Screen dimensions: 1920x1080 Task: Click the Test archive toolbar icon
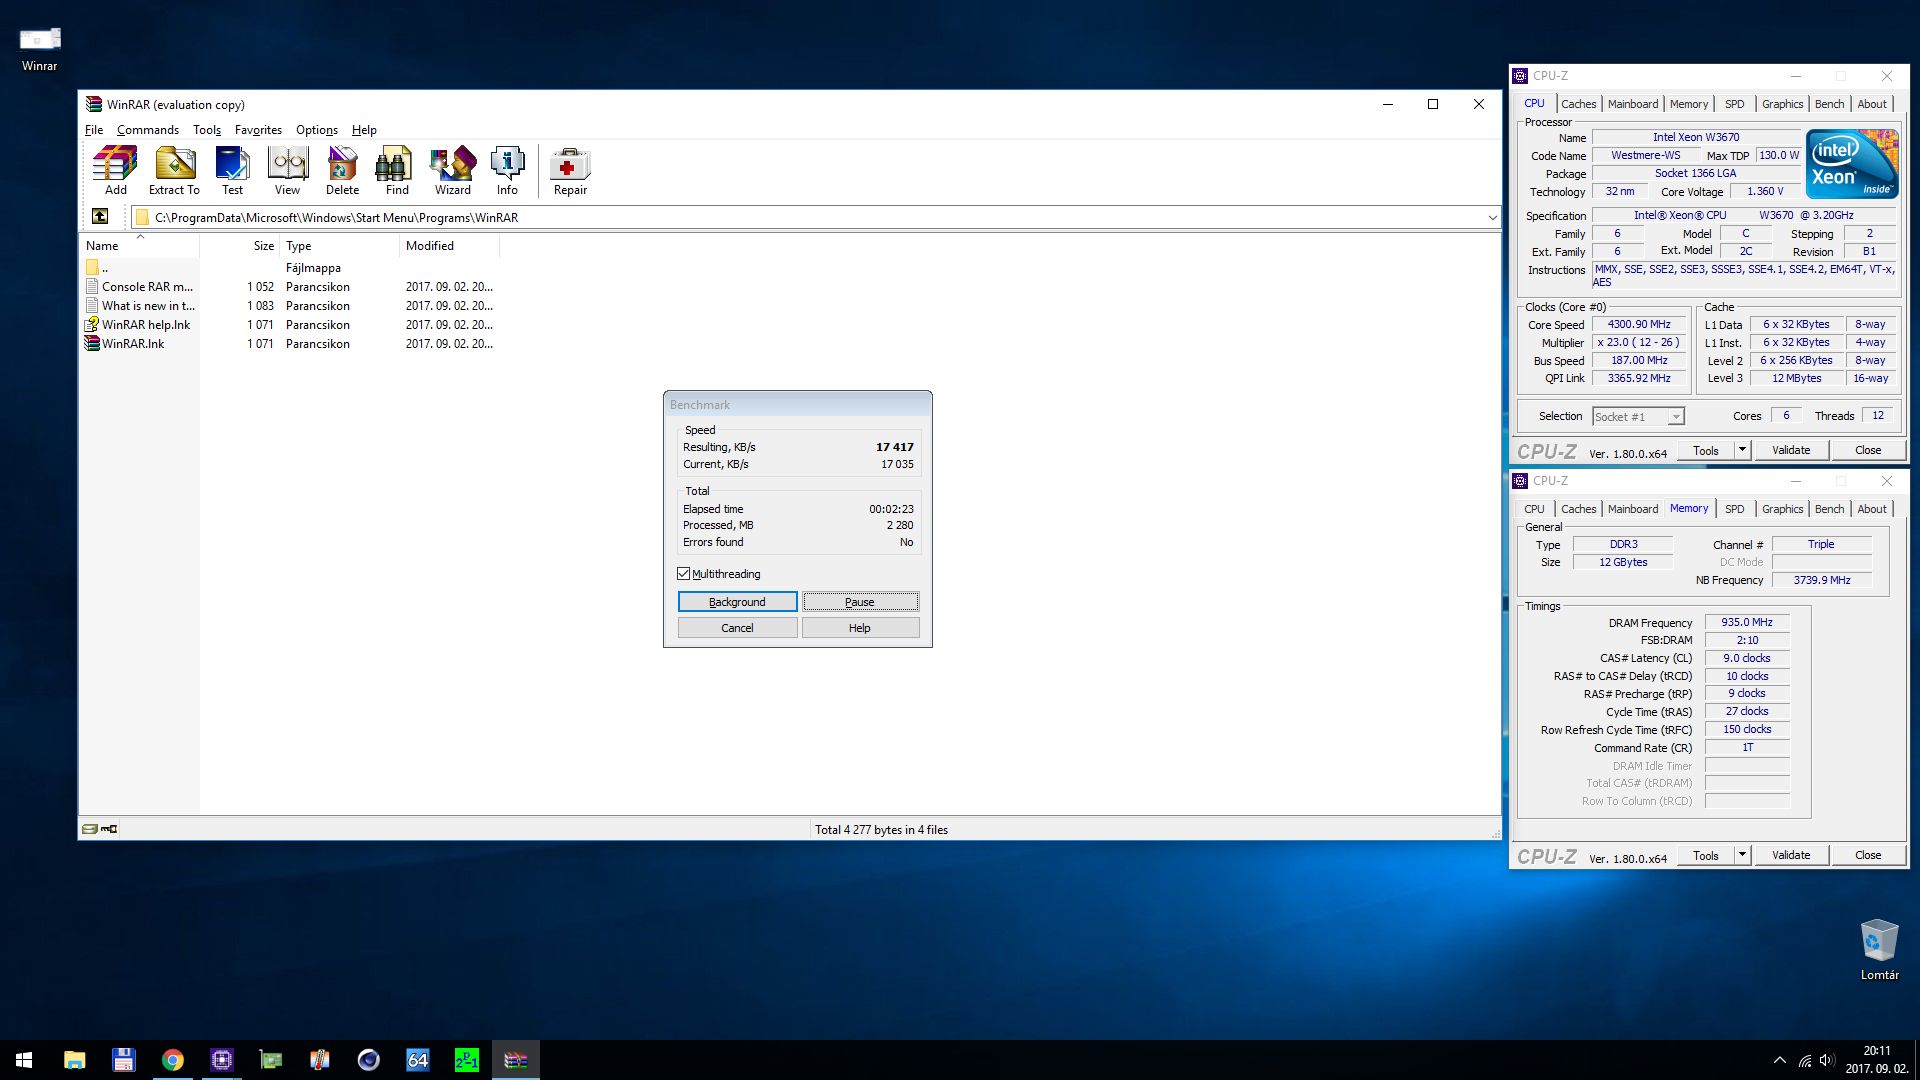tap(232, 171)
